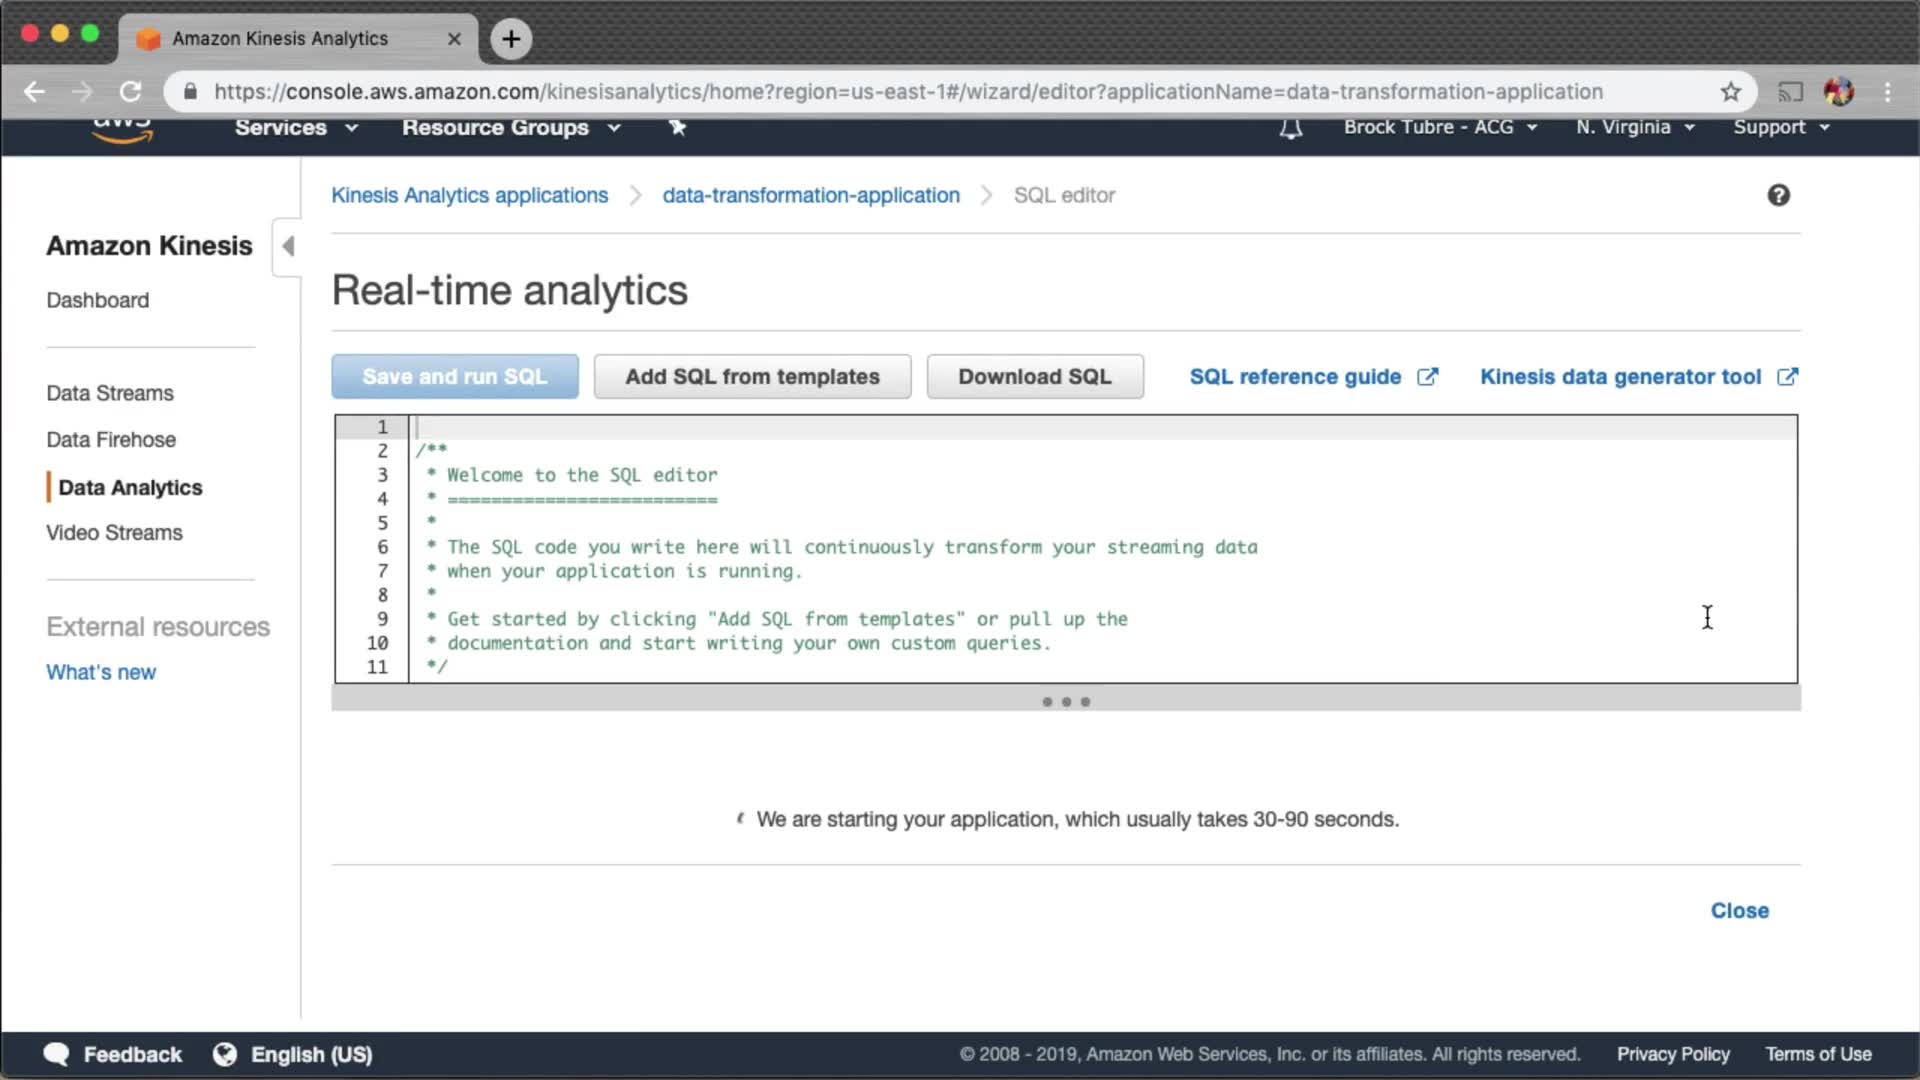Open the N. Virginia region dropdown
The height and width of the screenshot is (1080, 1920).
point(1635,127)
